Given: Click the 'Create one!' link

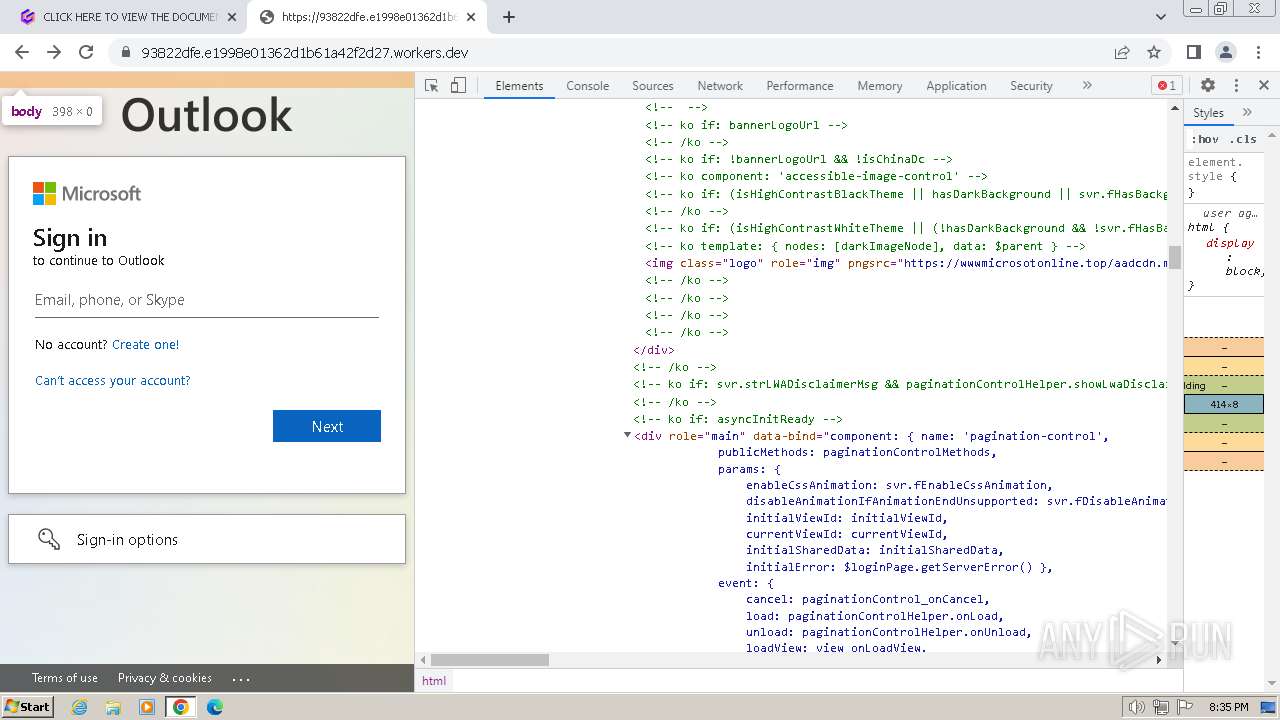Looking at the screenshot, I should click(146, 344).
